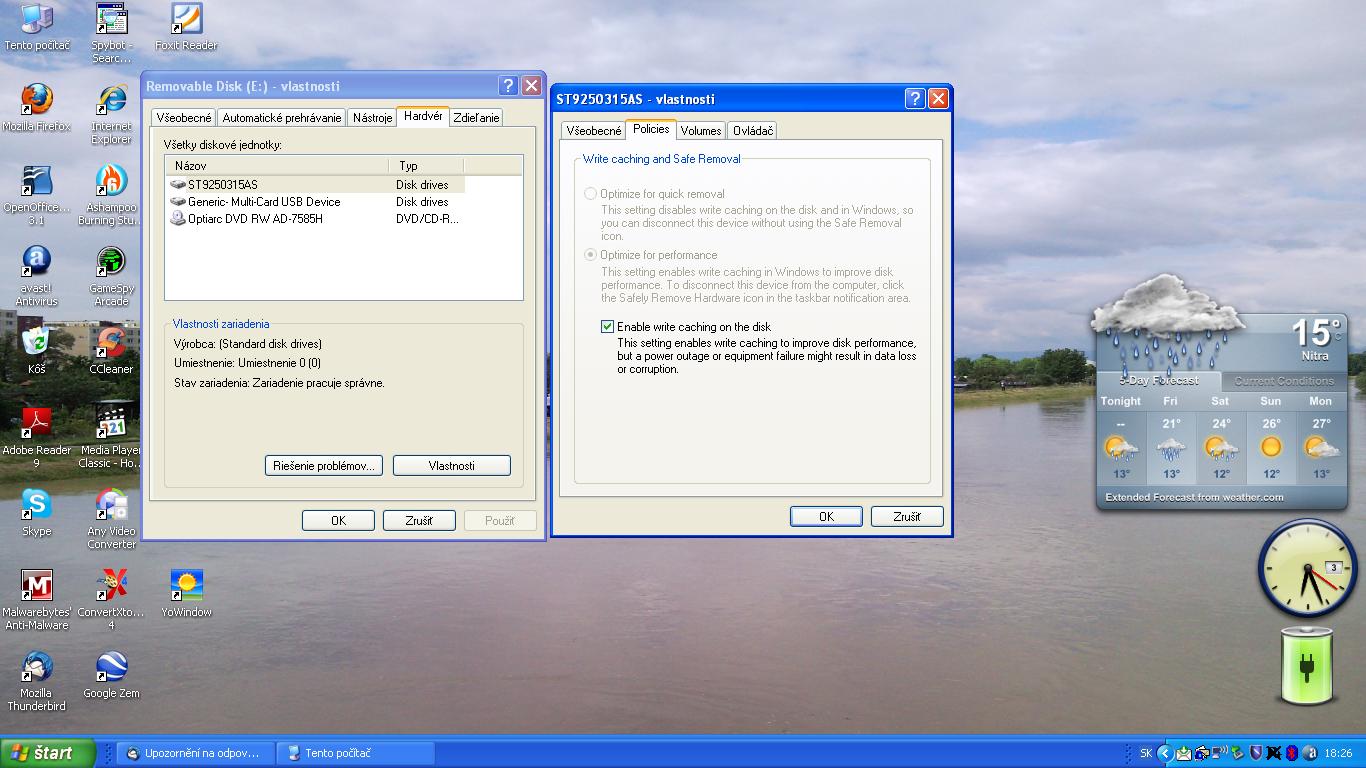Screen dimensions: 1366x768
Task: Switch to the Nástroje tab
Action: [x=372, y=118]
